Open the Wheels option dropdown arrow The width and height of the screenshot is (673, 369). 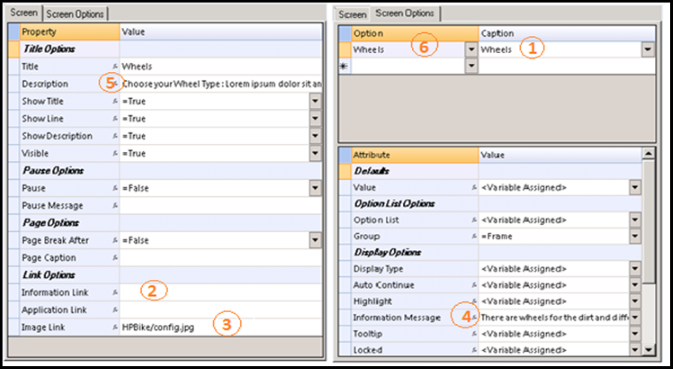coord(471,50)
